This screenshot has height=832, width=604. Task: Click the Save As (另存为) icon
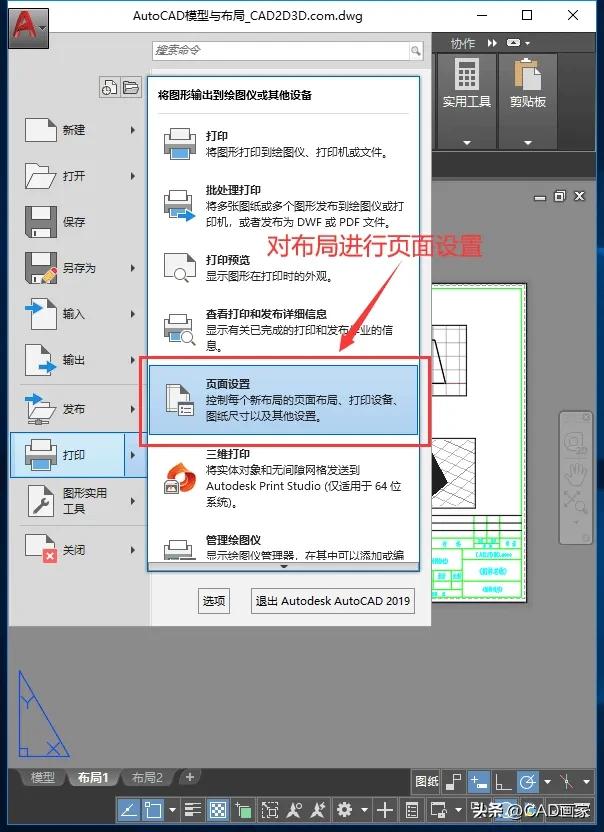(41, 268)
